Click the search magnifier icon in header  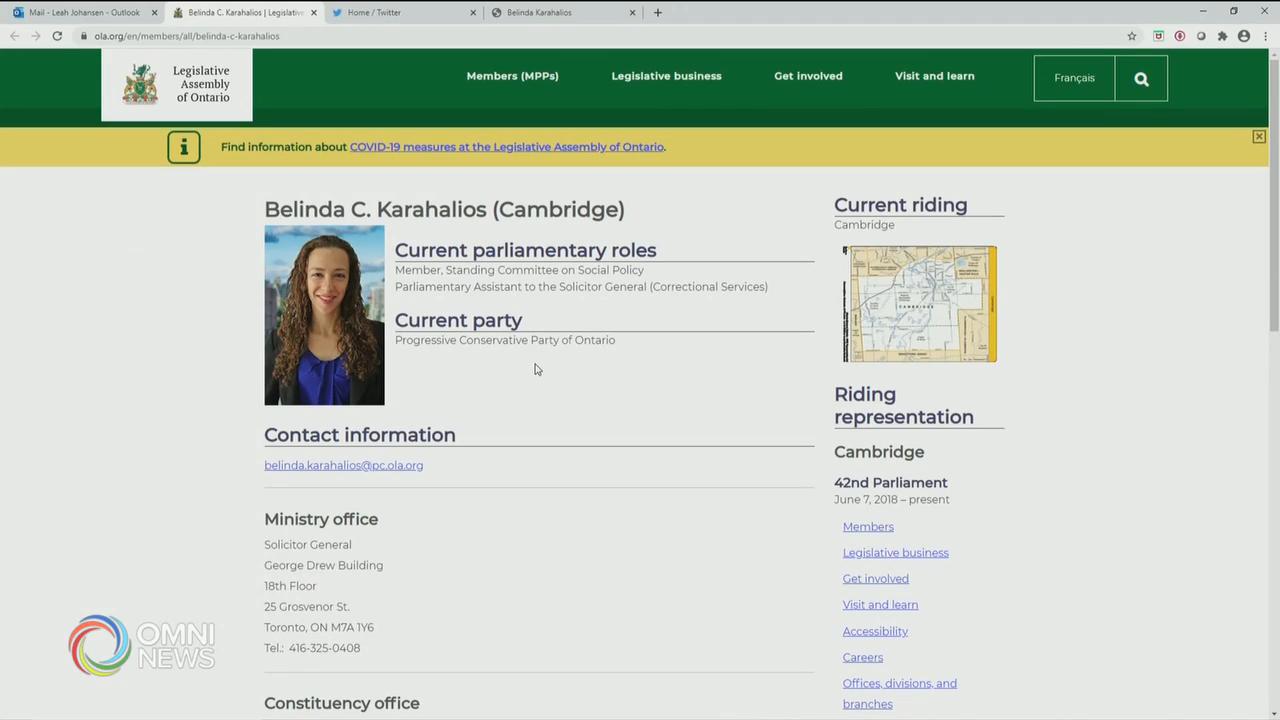1141,79
